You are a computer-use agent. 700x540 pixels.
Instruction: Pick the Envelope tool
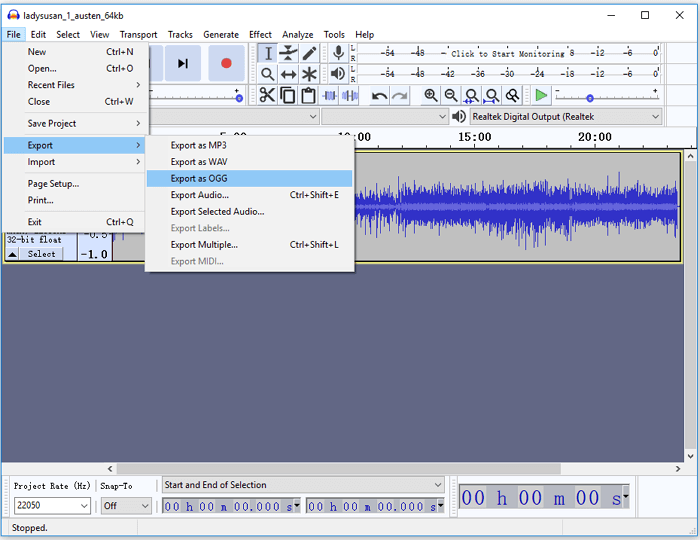(x=289, y=53)
